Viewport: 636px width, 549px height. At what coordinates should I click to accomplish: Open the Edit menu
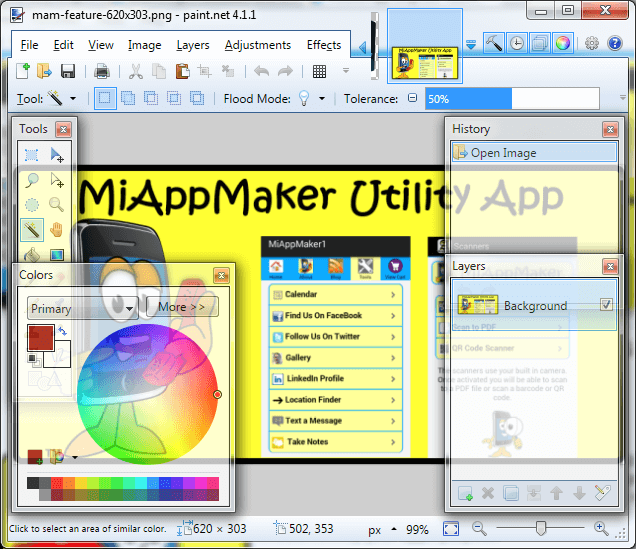[x=63, y=45]
